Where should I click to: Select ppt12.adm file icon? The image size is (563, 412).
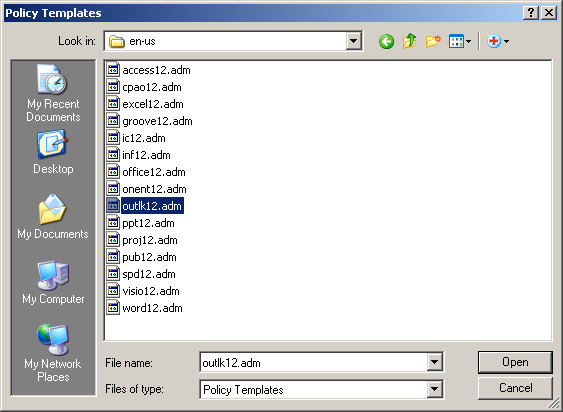(113, 223)
